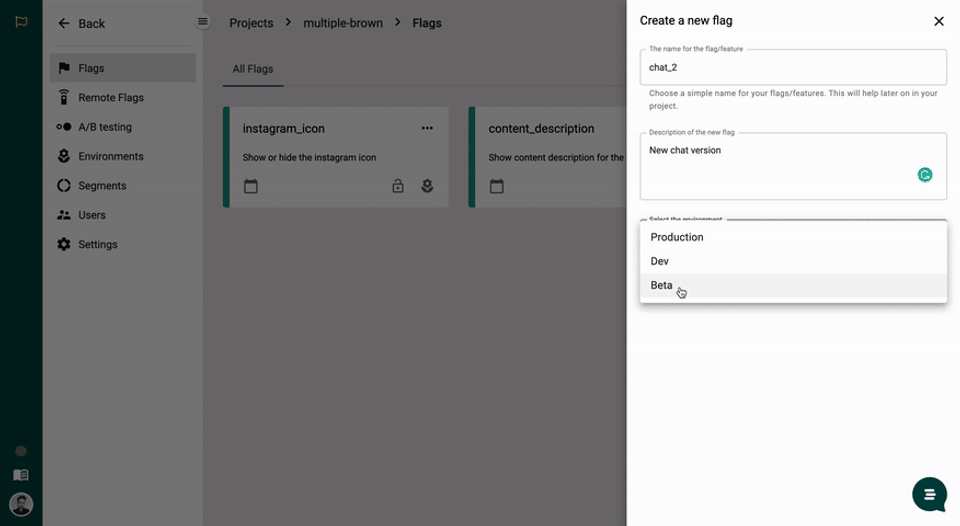The width and height of the screenshot is (960, 526).
Task: Open Users page
Action: [x=122, y=215]
